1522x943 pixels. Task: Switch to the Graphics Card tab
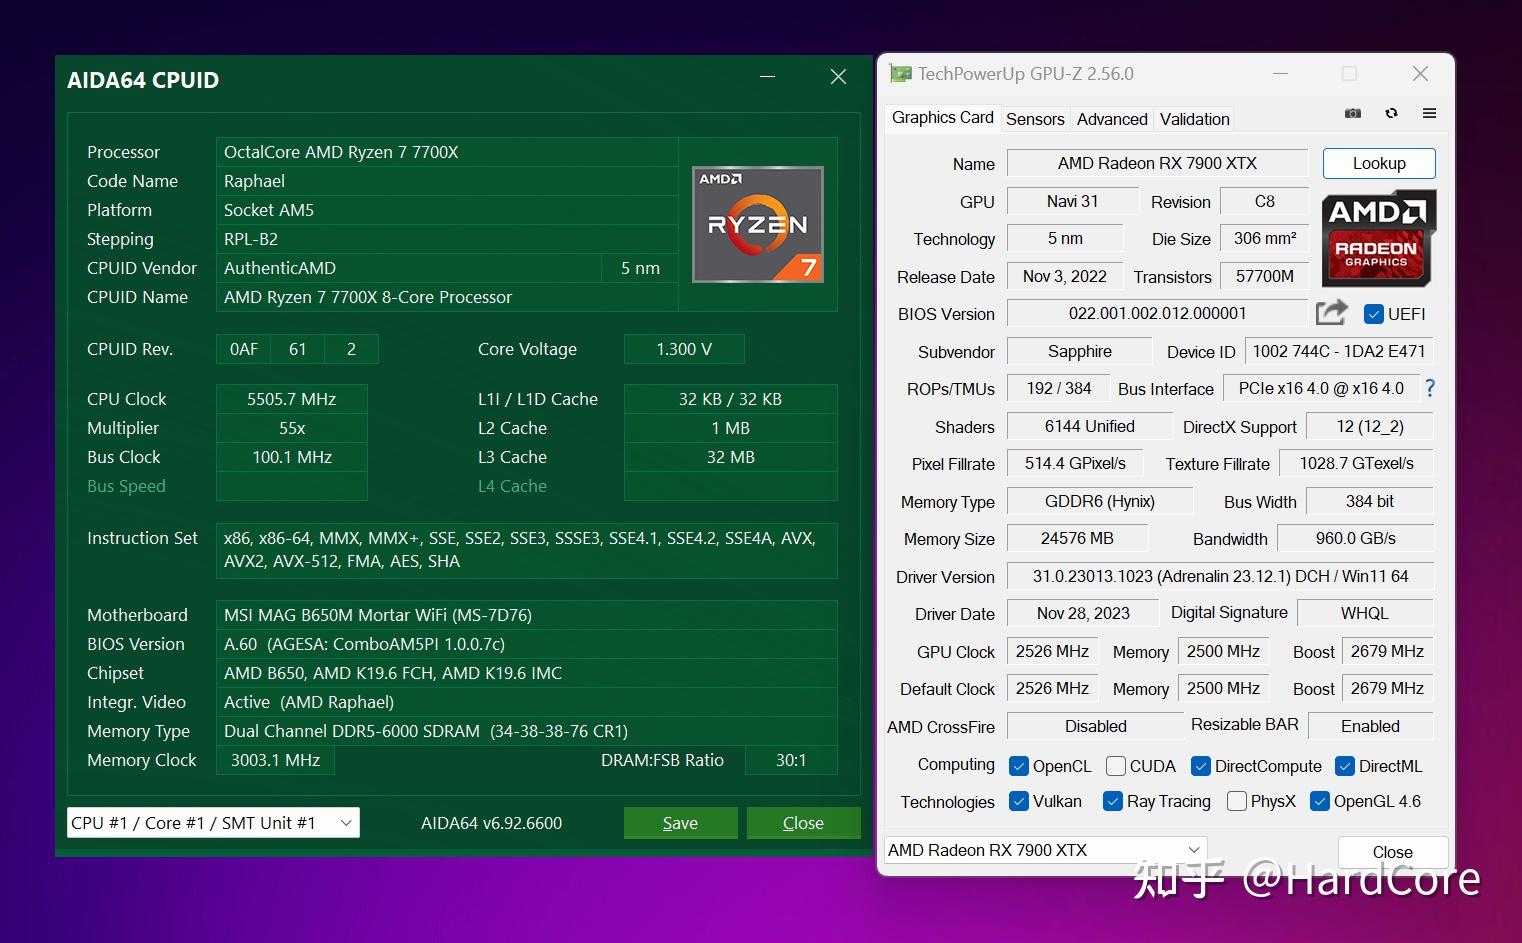[x=942, y=117]
